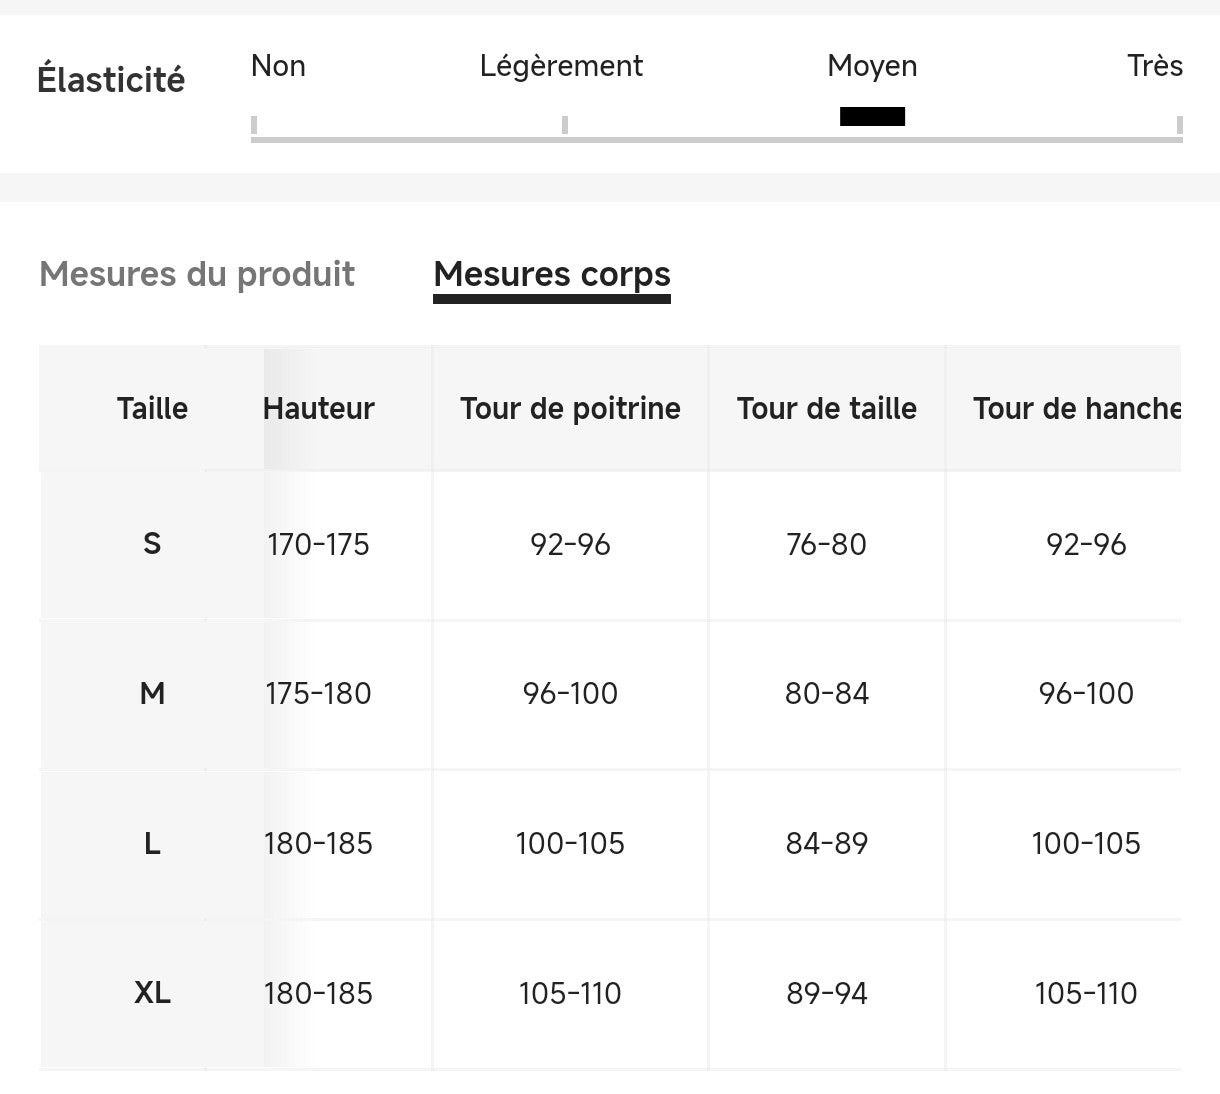This screenshot has height=1094, width=1220.
Task: Click the Tour de poitrine header
Action: coord(570,408)
